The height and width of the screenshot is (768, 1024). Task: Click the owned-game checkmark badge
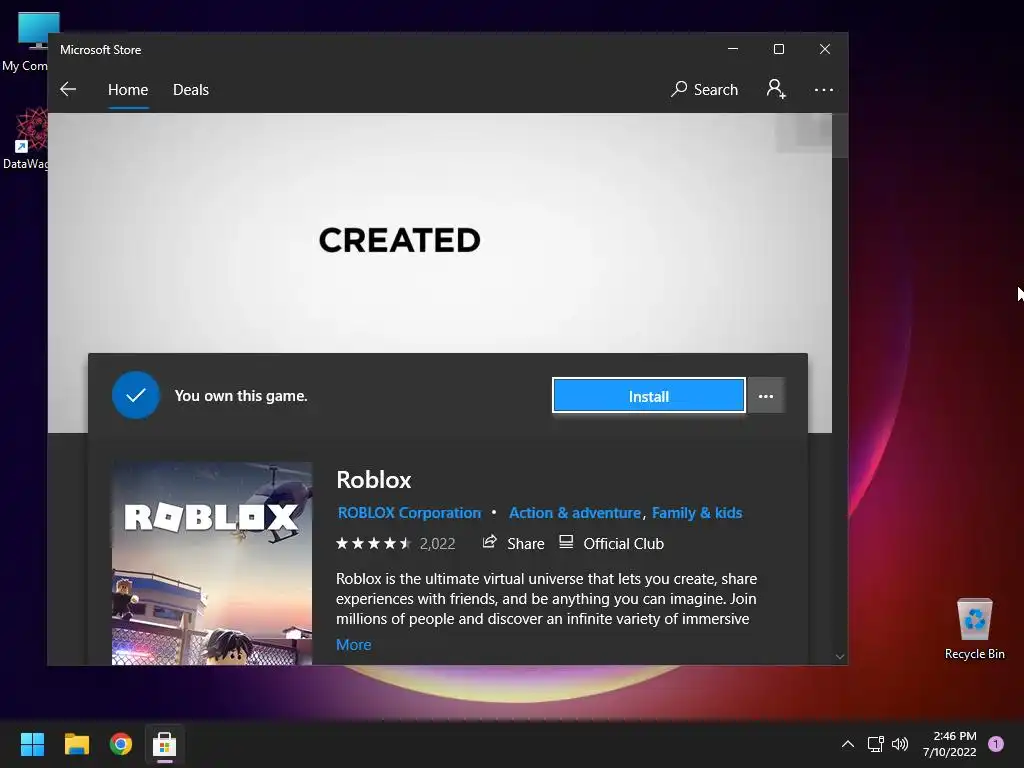coord(136,395)
